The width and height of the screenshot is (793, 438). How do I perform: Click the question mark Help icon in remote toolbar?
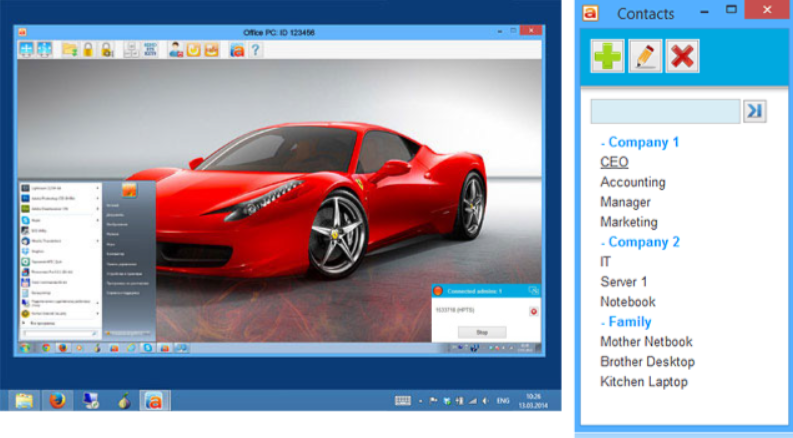pyautogui.click(x=256, y=49)
